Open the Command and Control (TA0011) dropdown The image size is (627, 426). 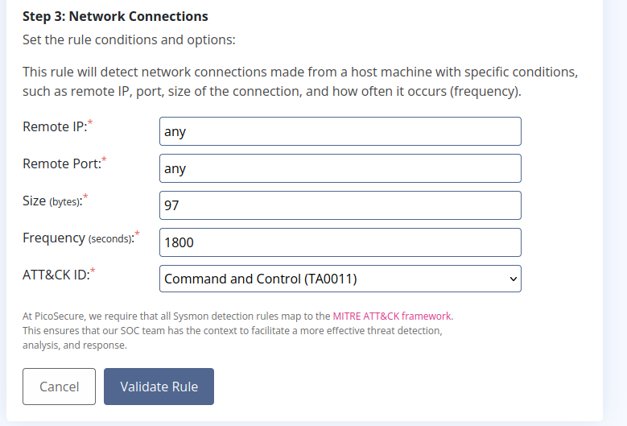click(x=340, y=279)
